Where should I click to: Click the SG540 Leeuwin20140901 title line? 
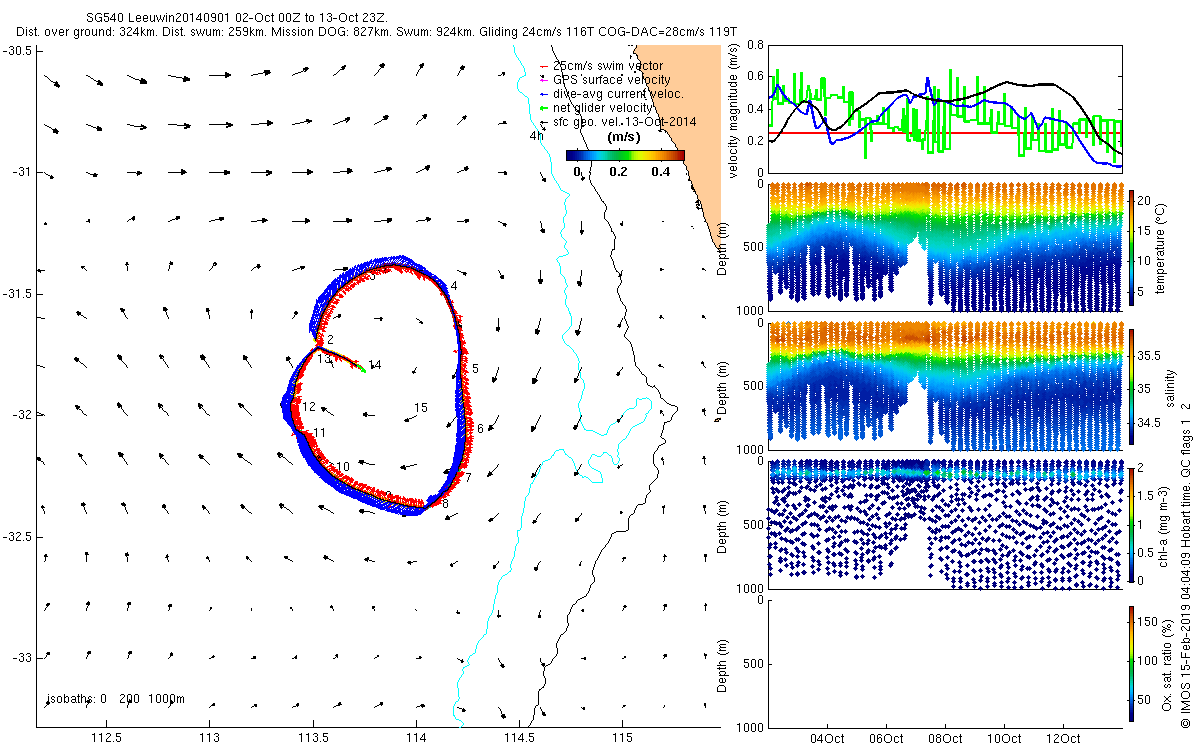click(x=236, y=18)
